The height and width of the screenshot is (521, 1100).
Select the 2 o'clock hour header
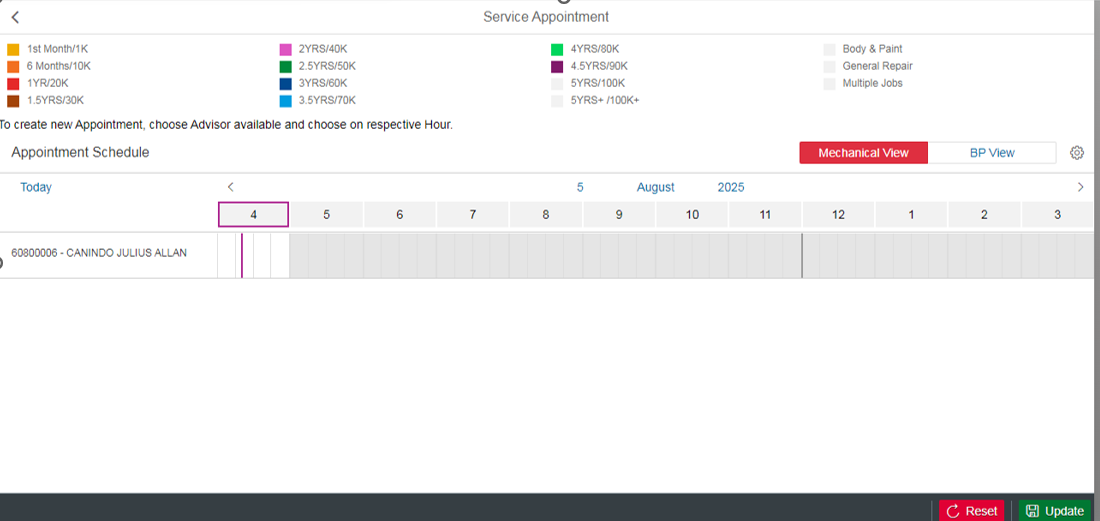(x=984, y=215)
